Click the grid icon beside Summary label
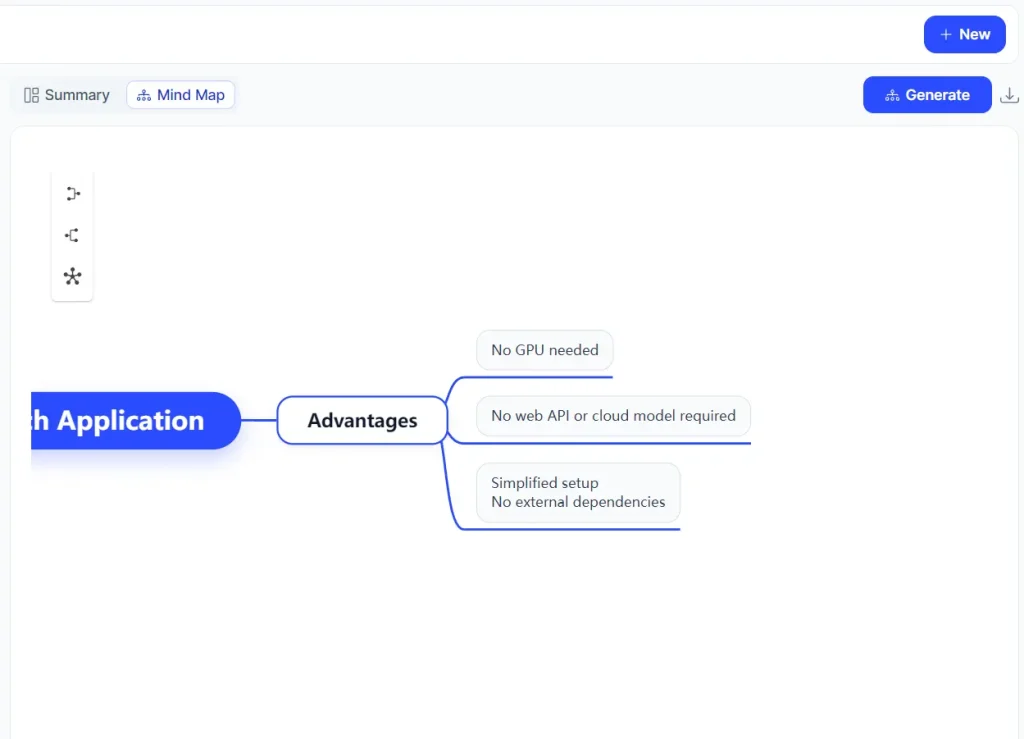The image size is (1024, 739). coord(31,94)
